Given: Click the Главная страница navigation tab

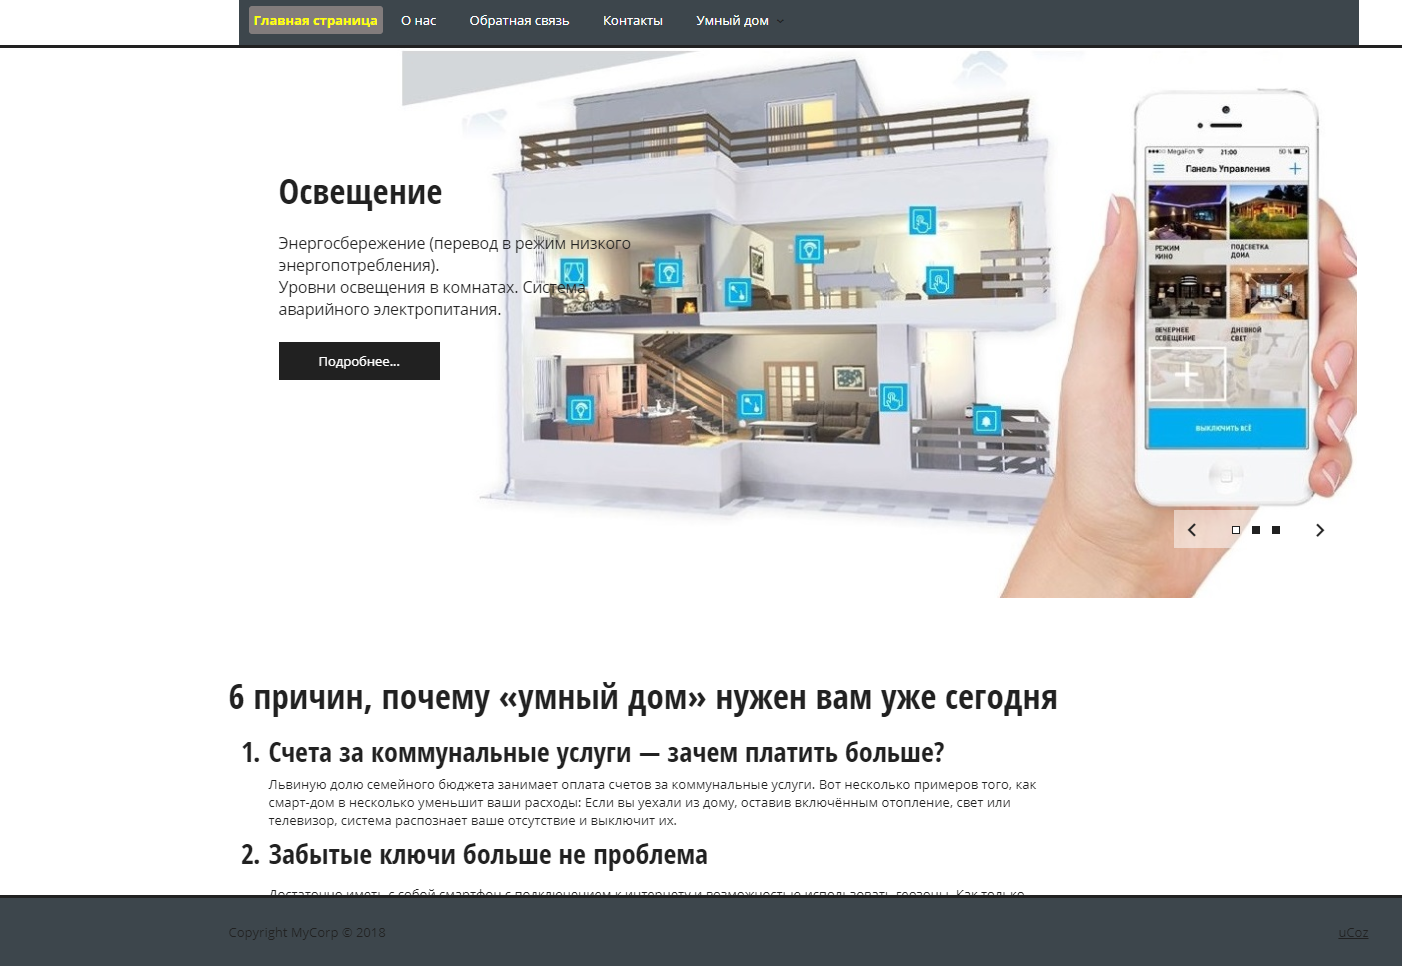Looking at the screenshot, I should pyautogui.click(x=315, y=21).
